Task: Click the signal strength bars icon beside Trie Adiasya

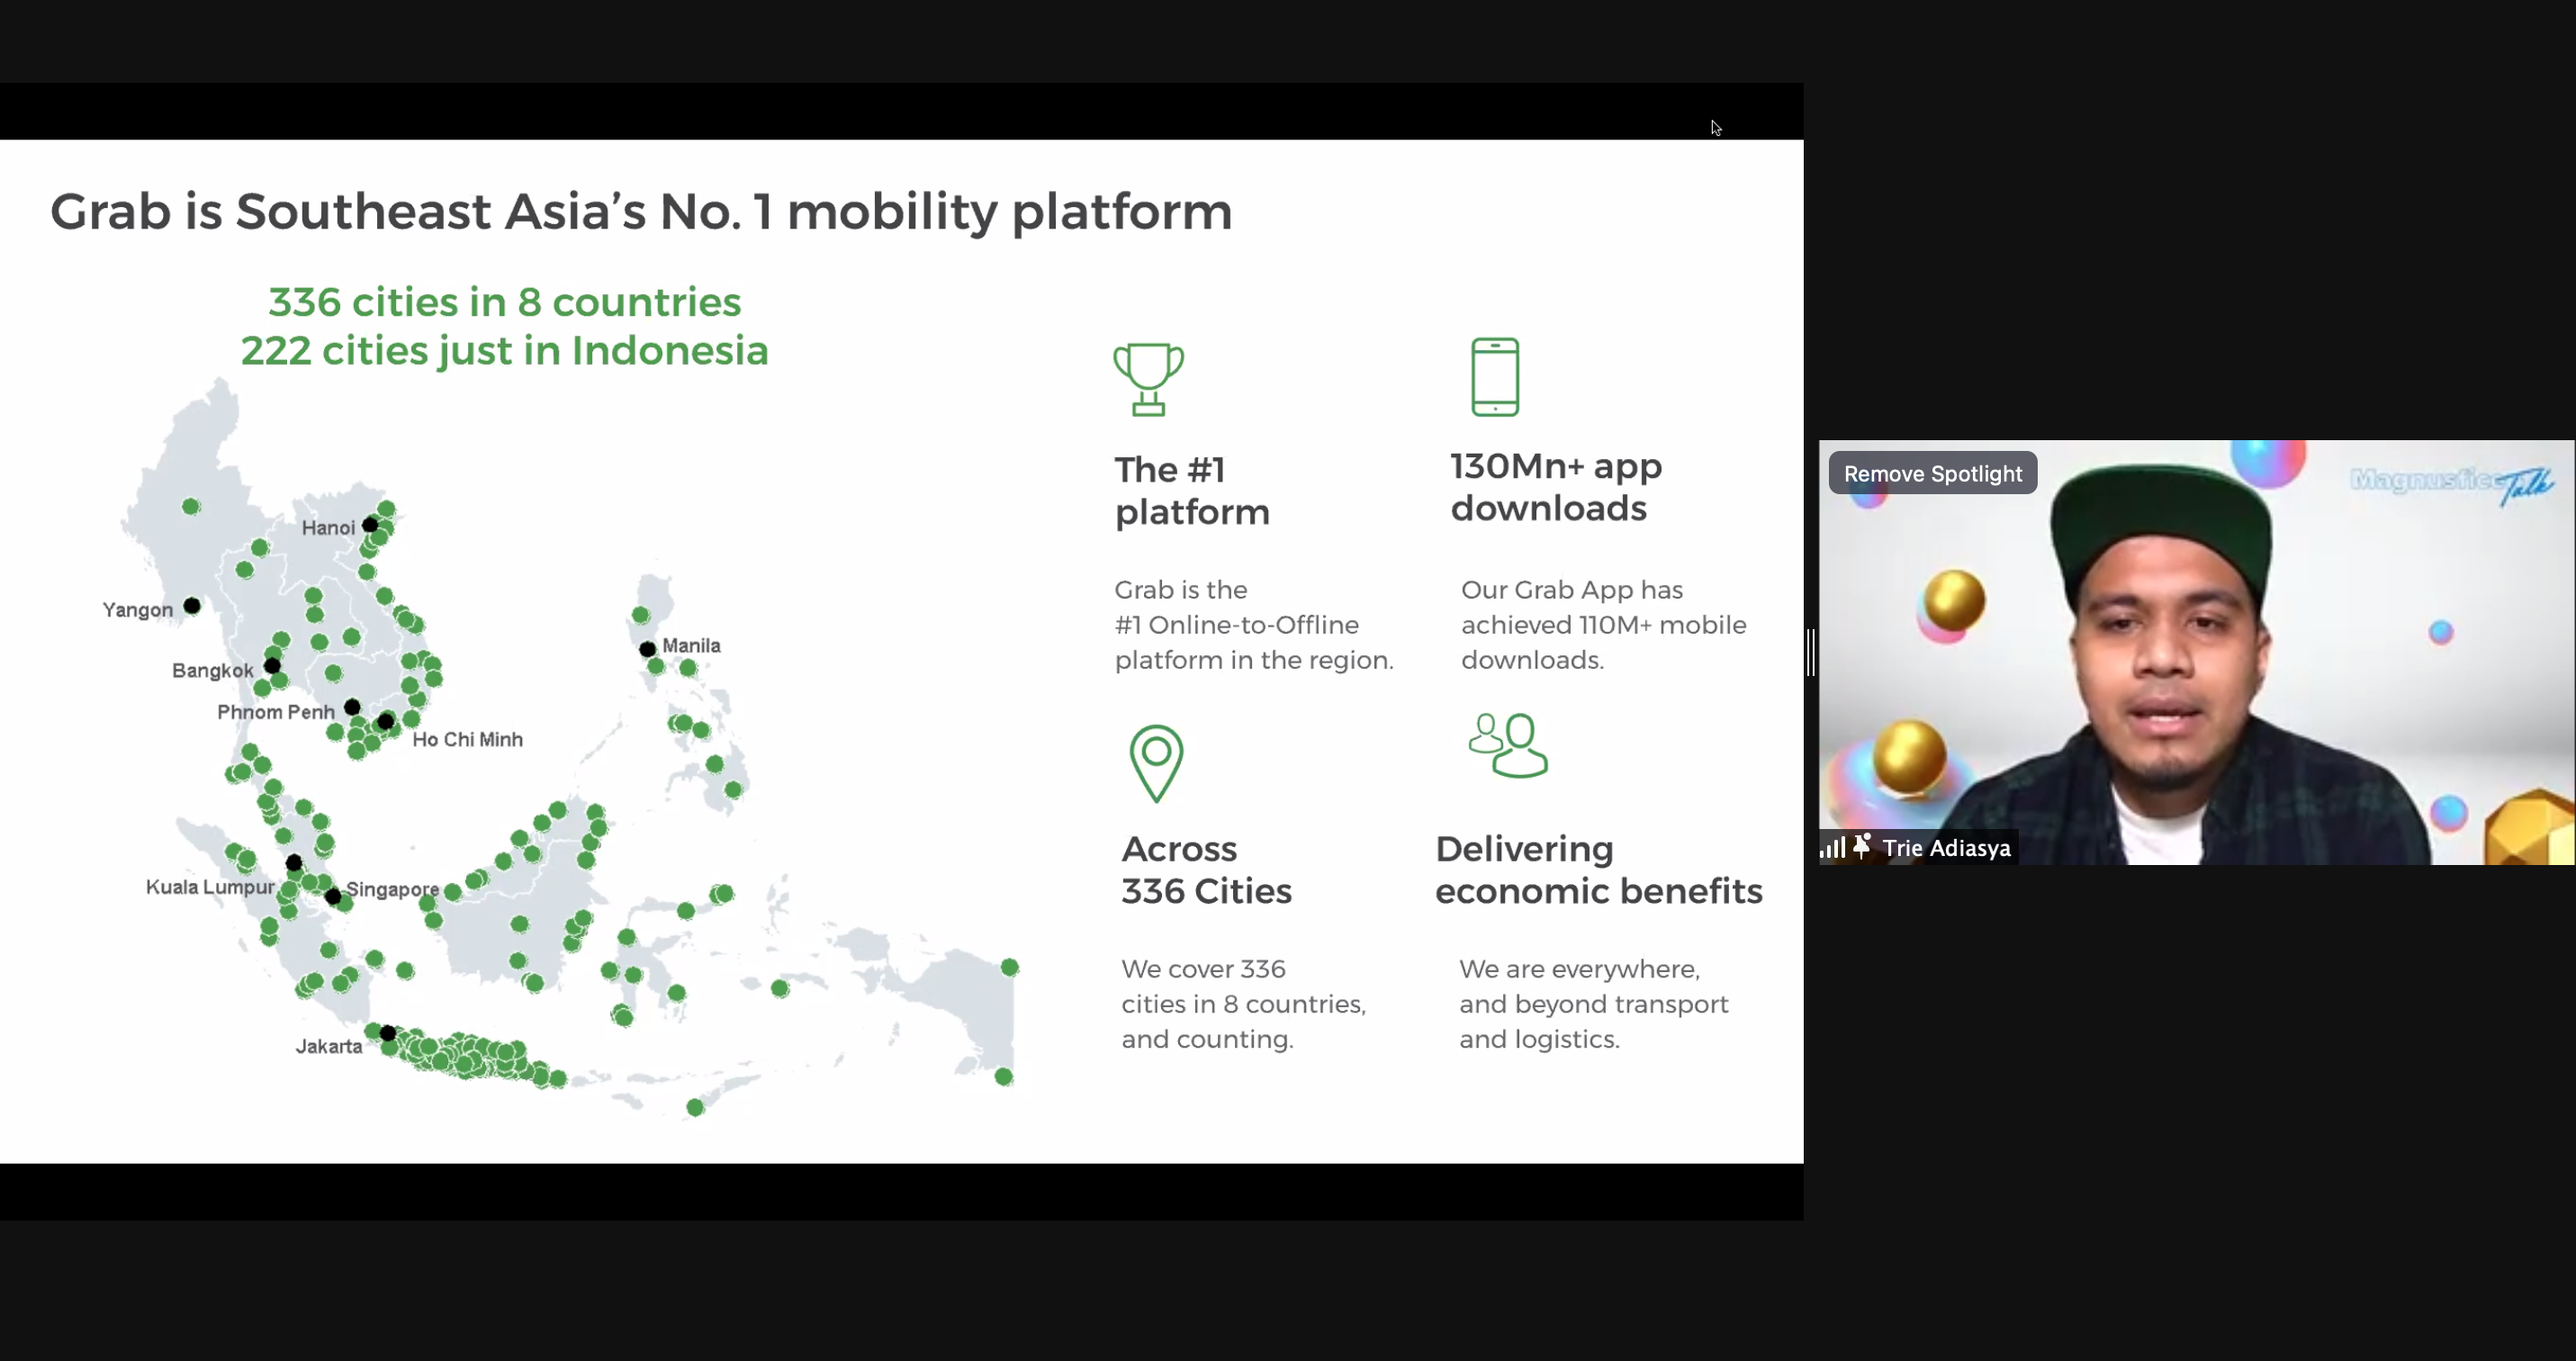Action: [x=1832, y=848]
